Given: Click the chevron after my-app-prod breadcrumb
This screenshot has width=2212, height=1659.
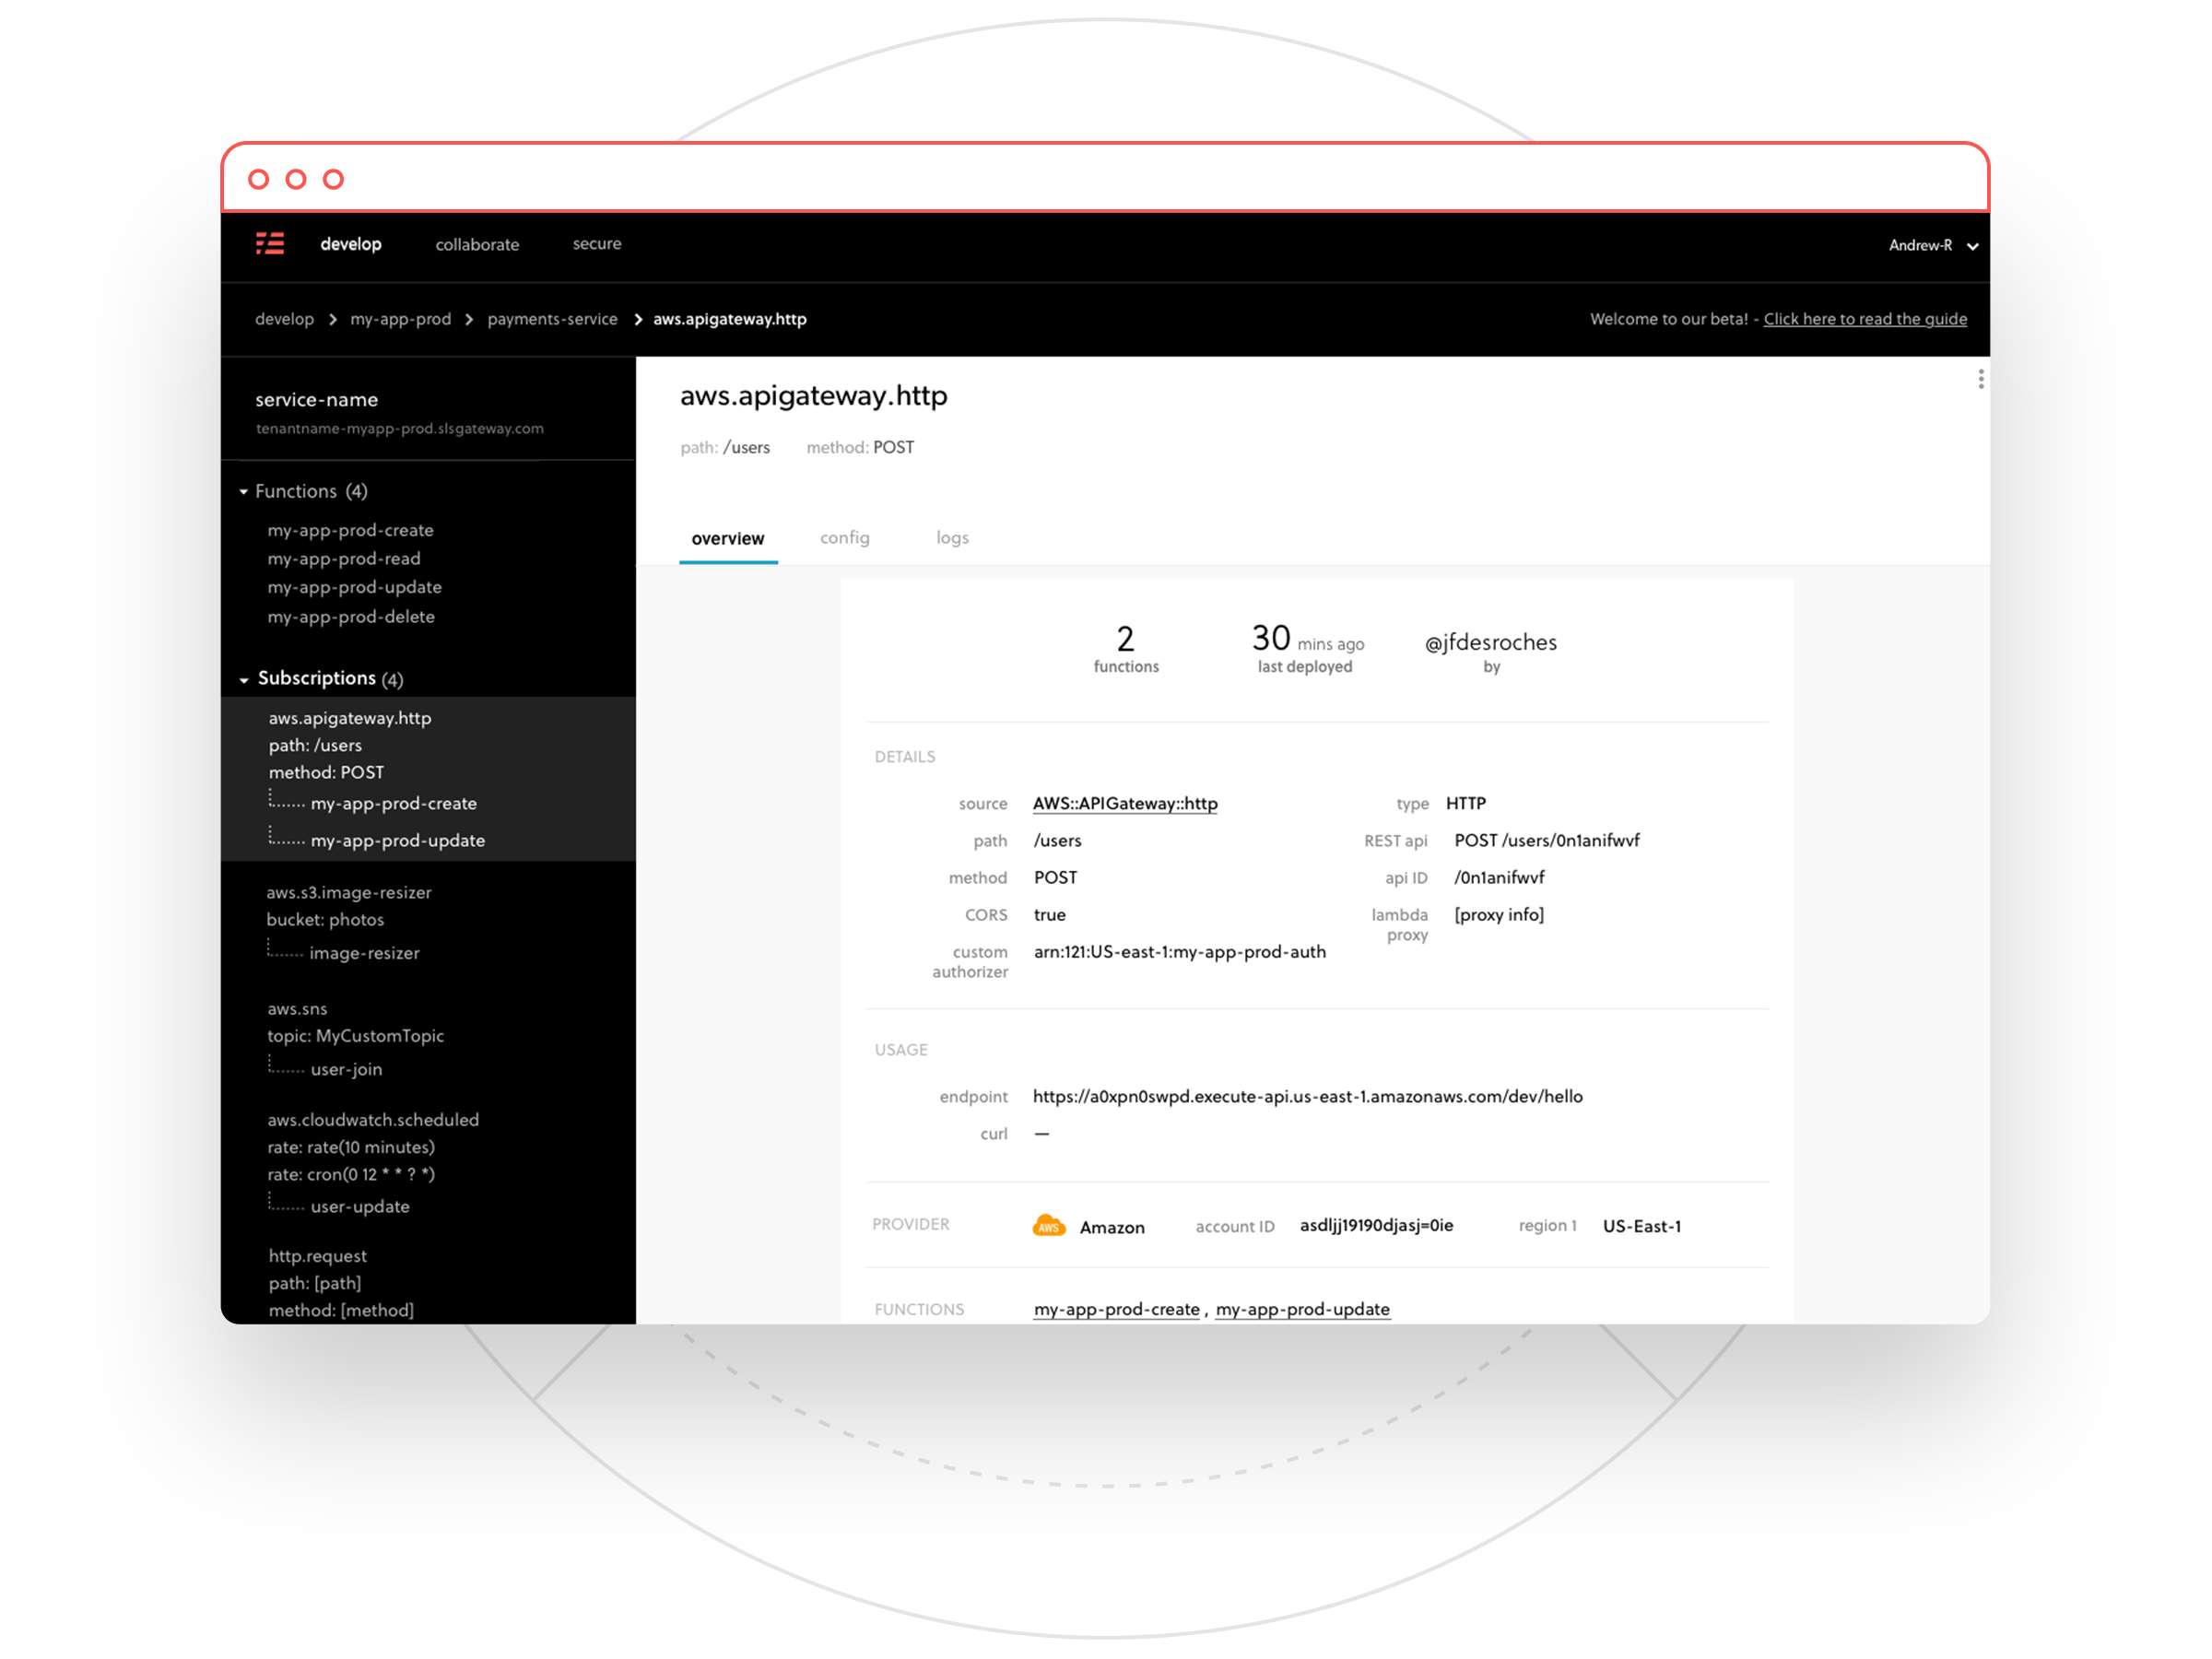Looking at the screenshot, I should click(468, 319).
